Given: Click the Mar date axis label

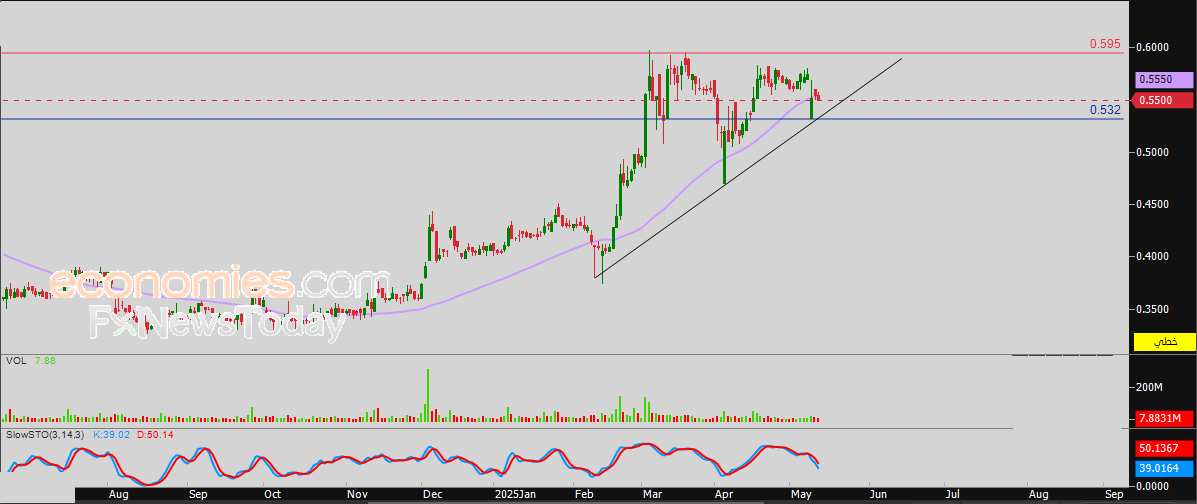Looking at the screenshot, I should coord(651,496).
